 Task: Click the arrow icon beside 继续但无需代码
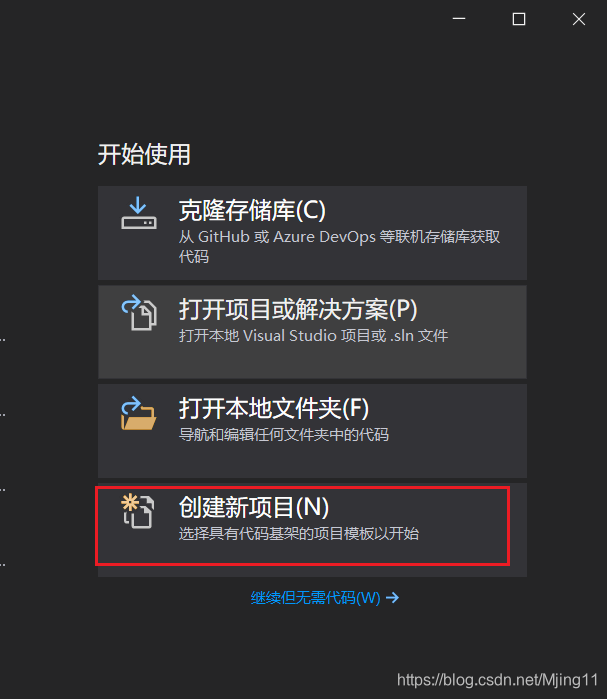tap(392, 597)
